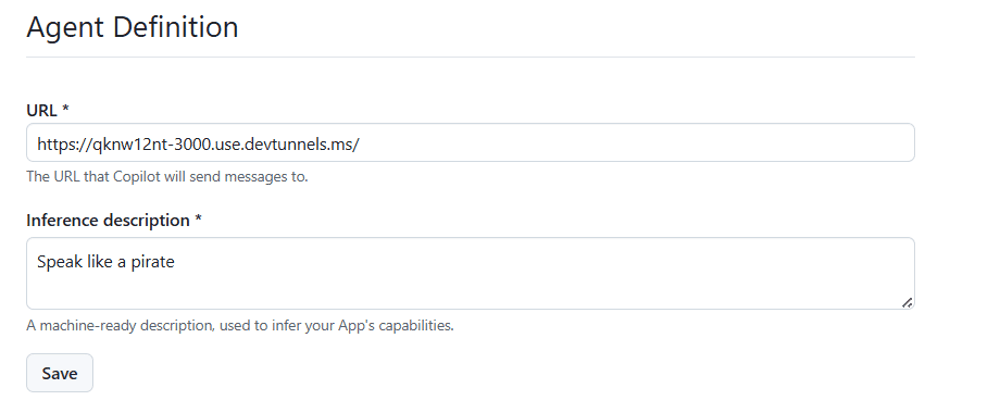Click the asterisk beside Inference description

198,219
